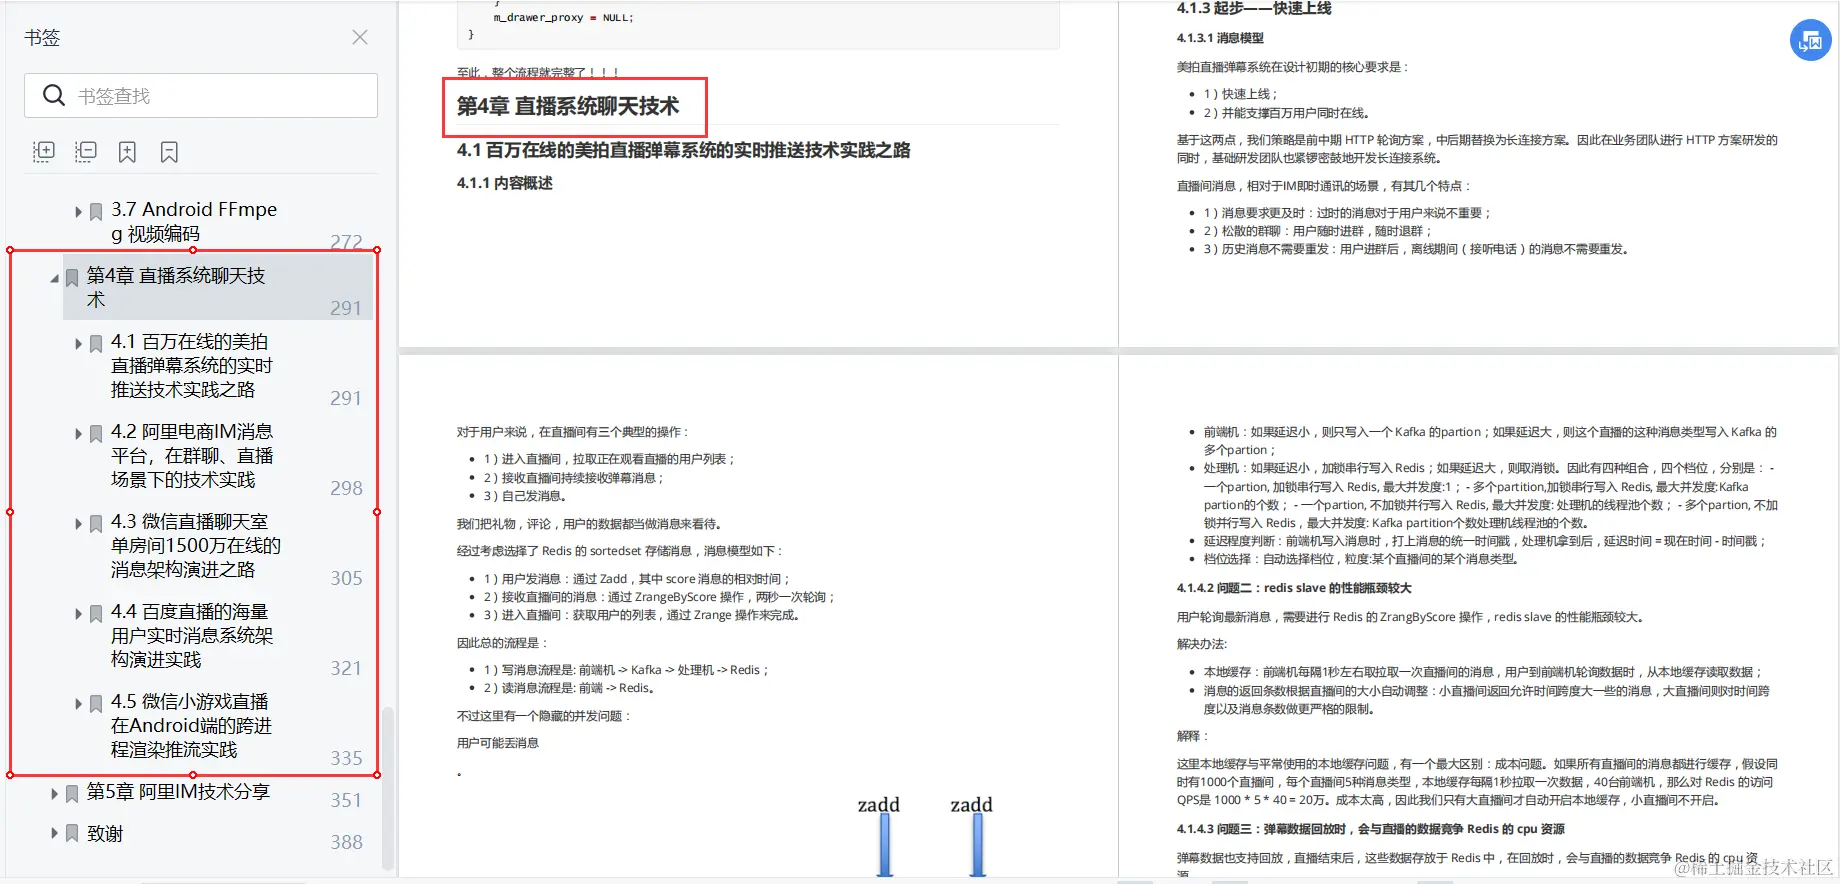This screenshot has height=884, width=1840.
Task: Click the blue floating translate button
Action: [1810, 41]
